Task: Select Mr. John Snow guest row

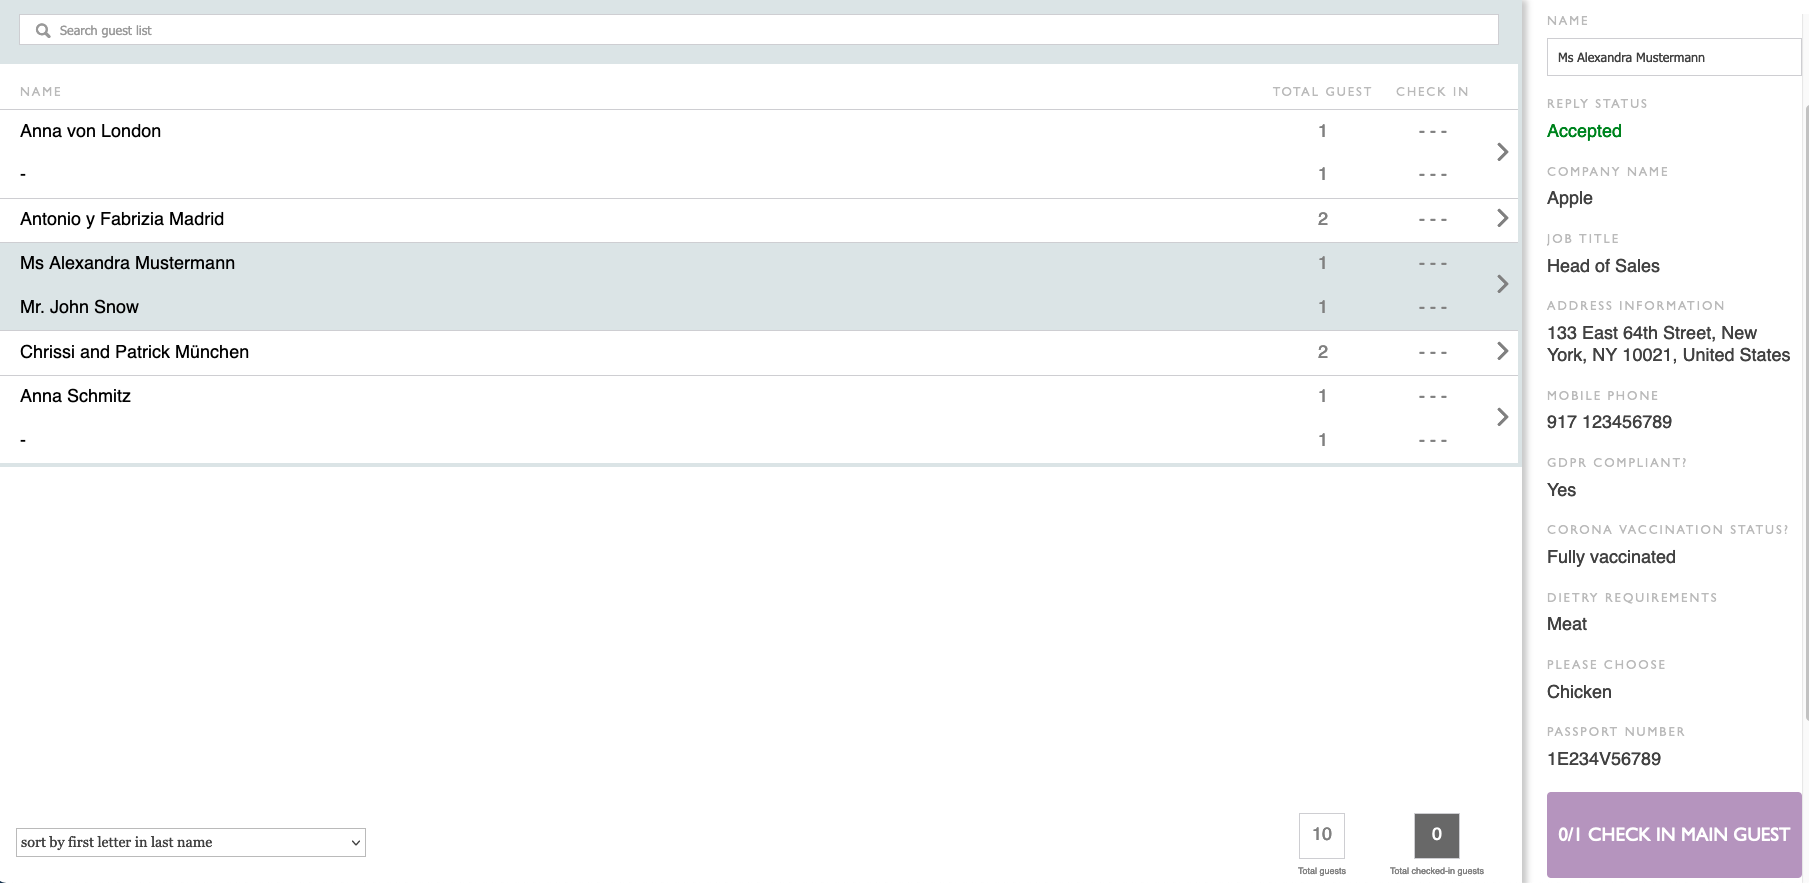Action: click(80, 307)
